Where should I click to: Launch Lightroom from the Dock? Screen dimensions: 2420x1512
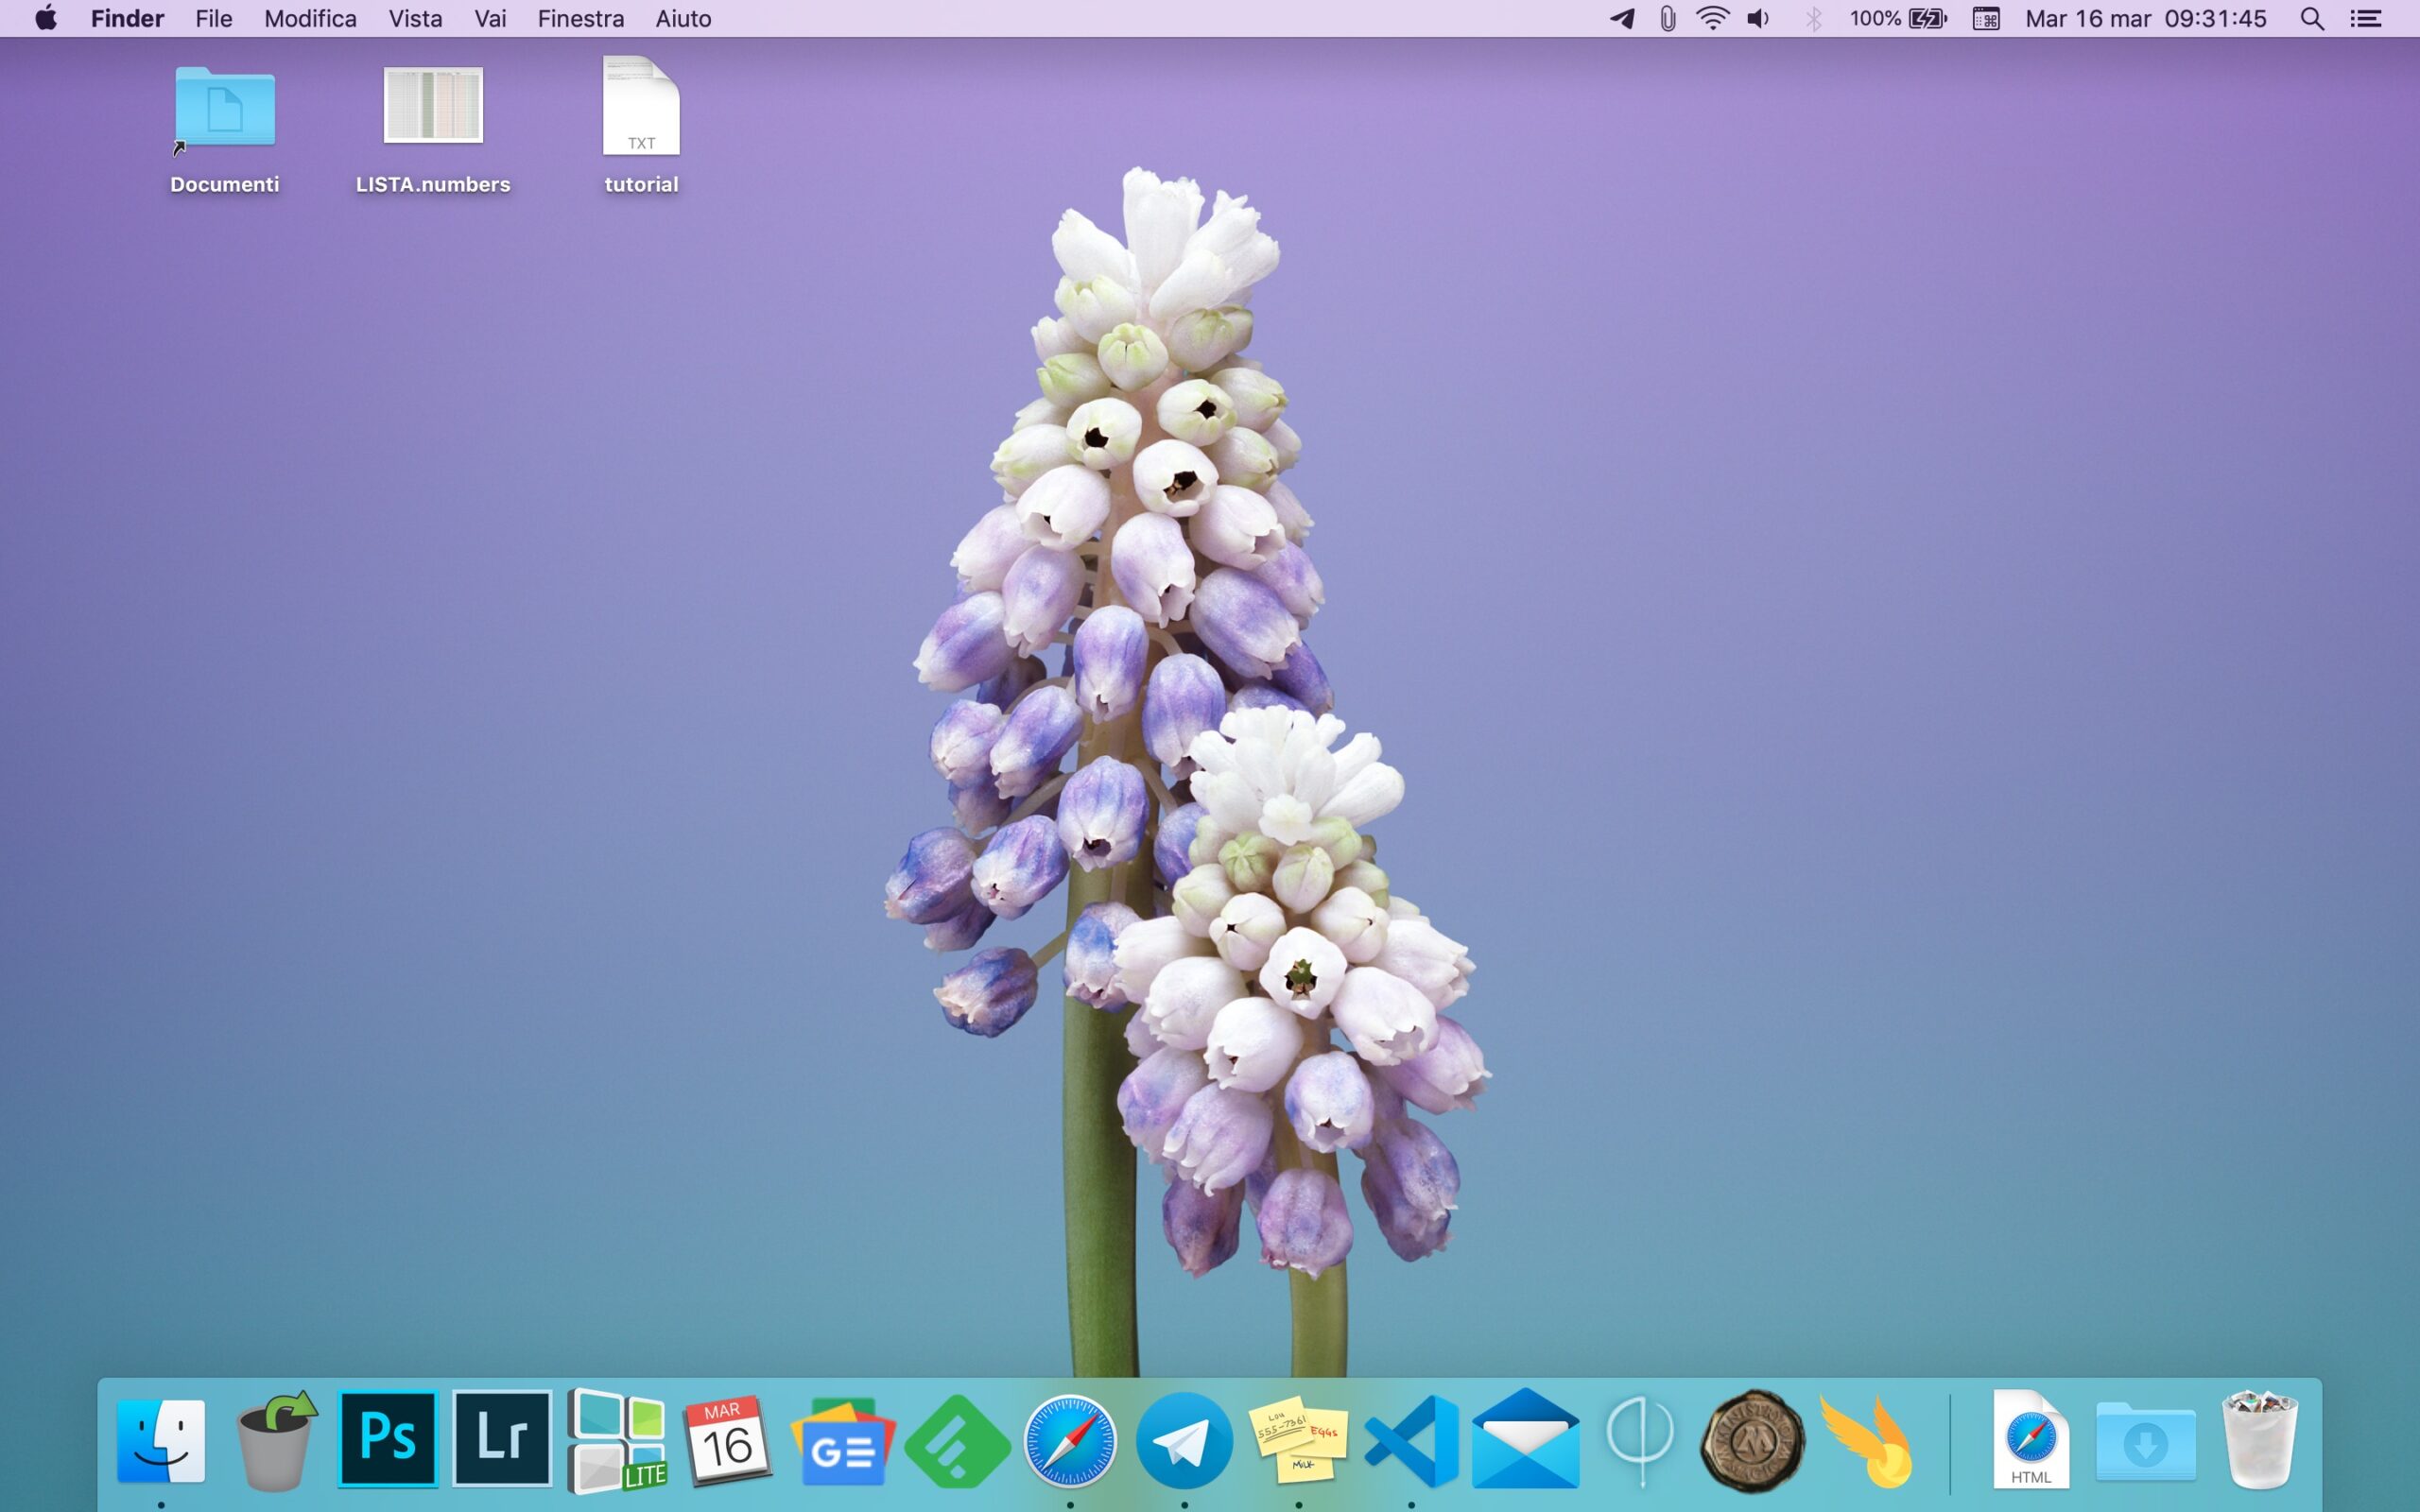coord(502,1439)
